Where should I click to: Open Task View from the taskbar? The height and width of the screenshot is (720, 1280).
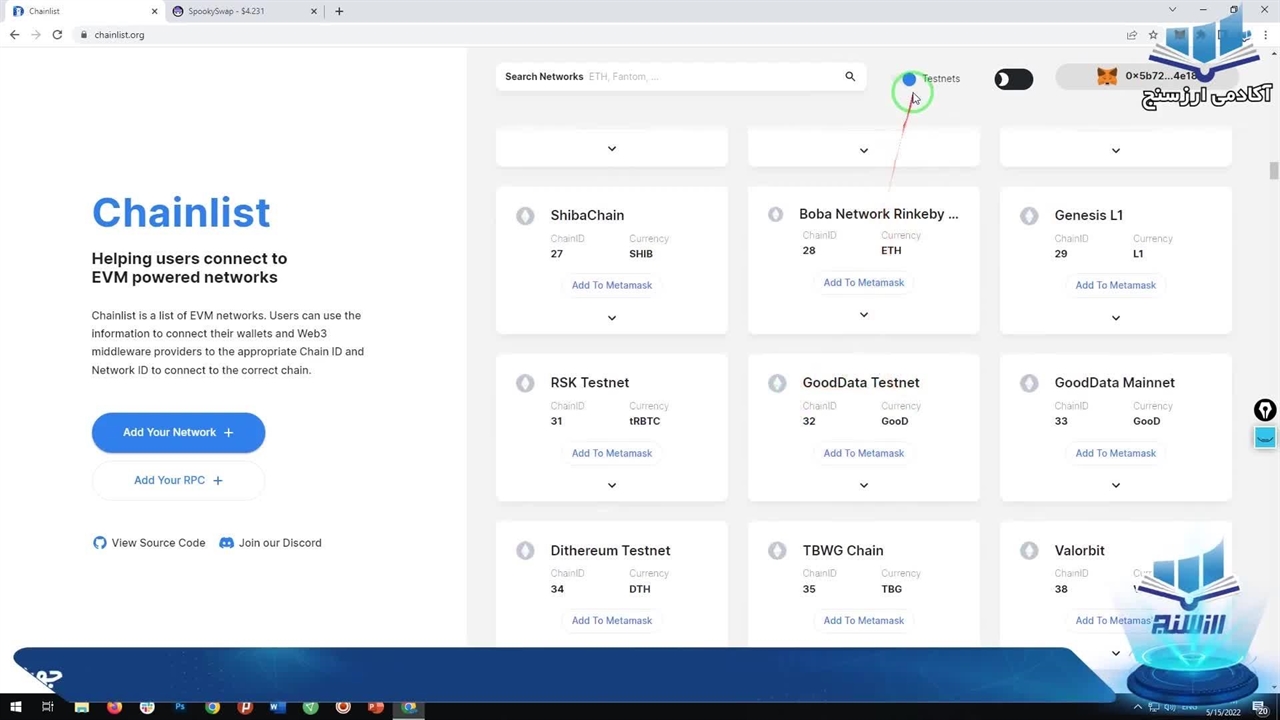point(47,707)
